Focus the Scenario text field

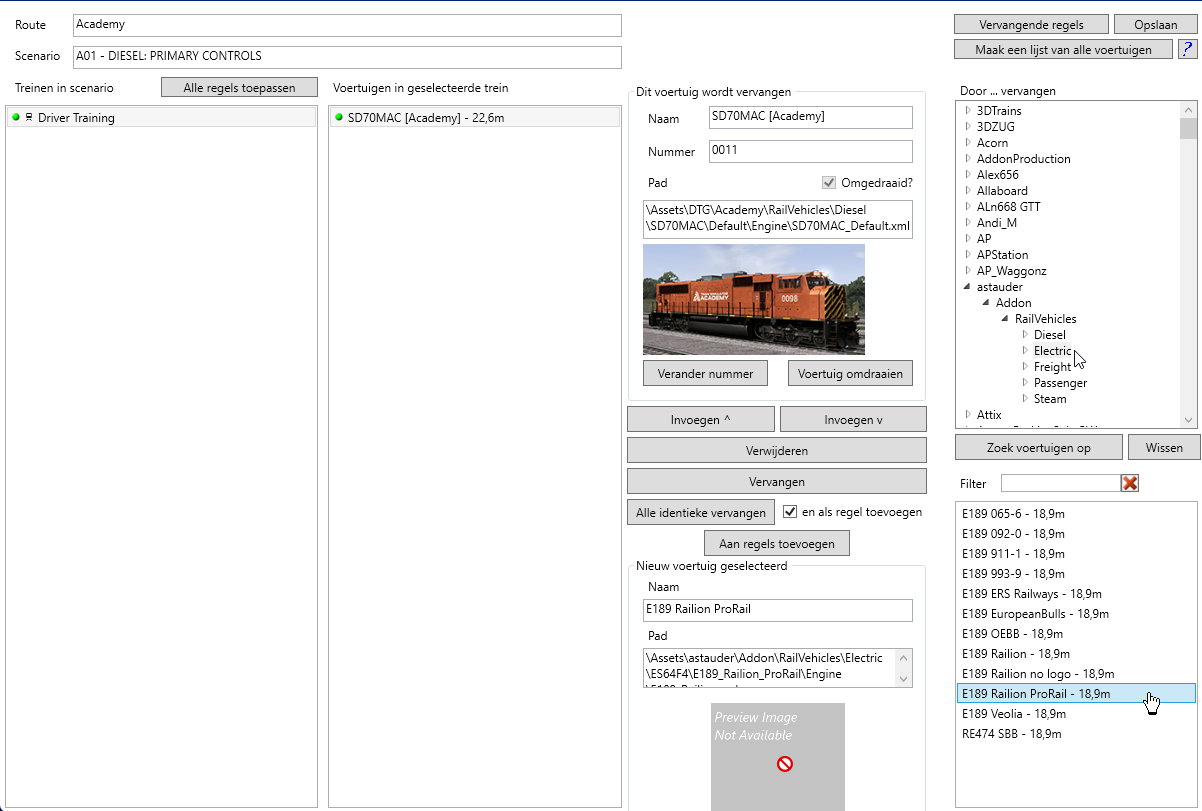coord(348,57)
